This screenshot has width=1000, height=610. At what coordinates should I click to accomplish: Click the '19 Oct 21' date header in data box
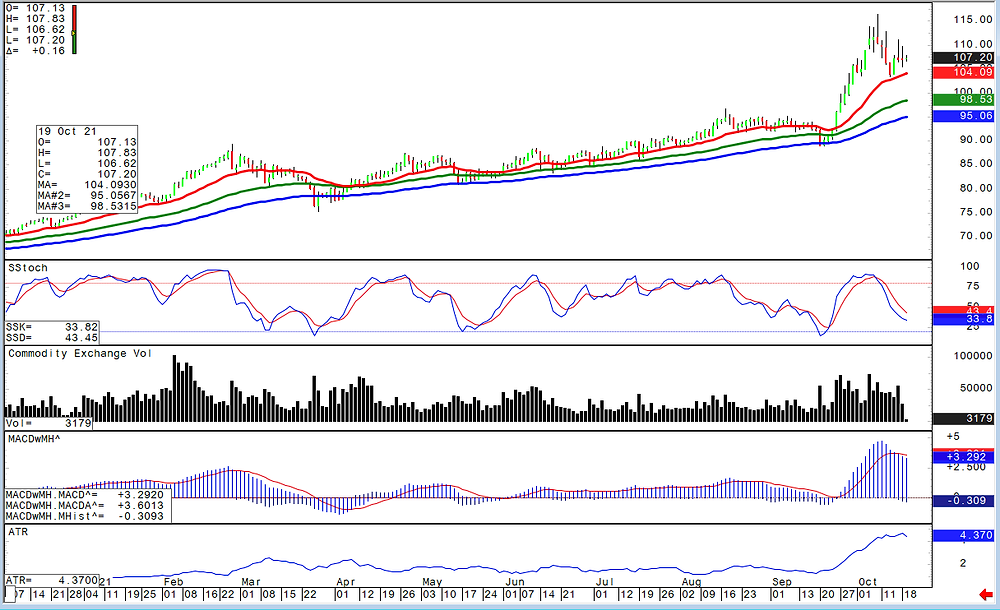click(x=68, y=131)
